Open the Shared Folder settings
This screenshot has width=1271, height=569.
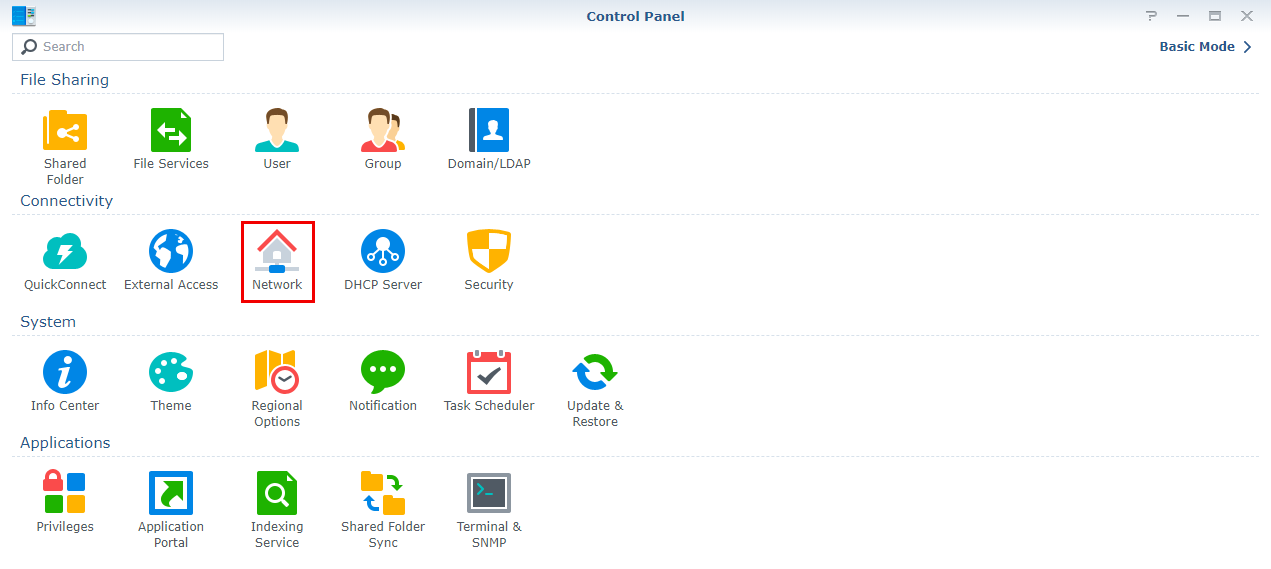tap(65, 131)
